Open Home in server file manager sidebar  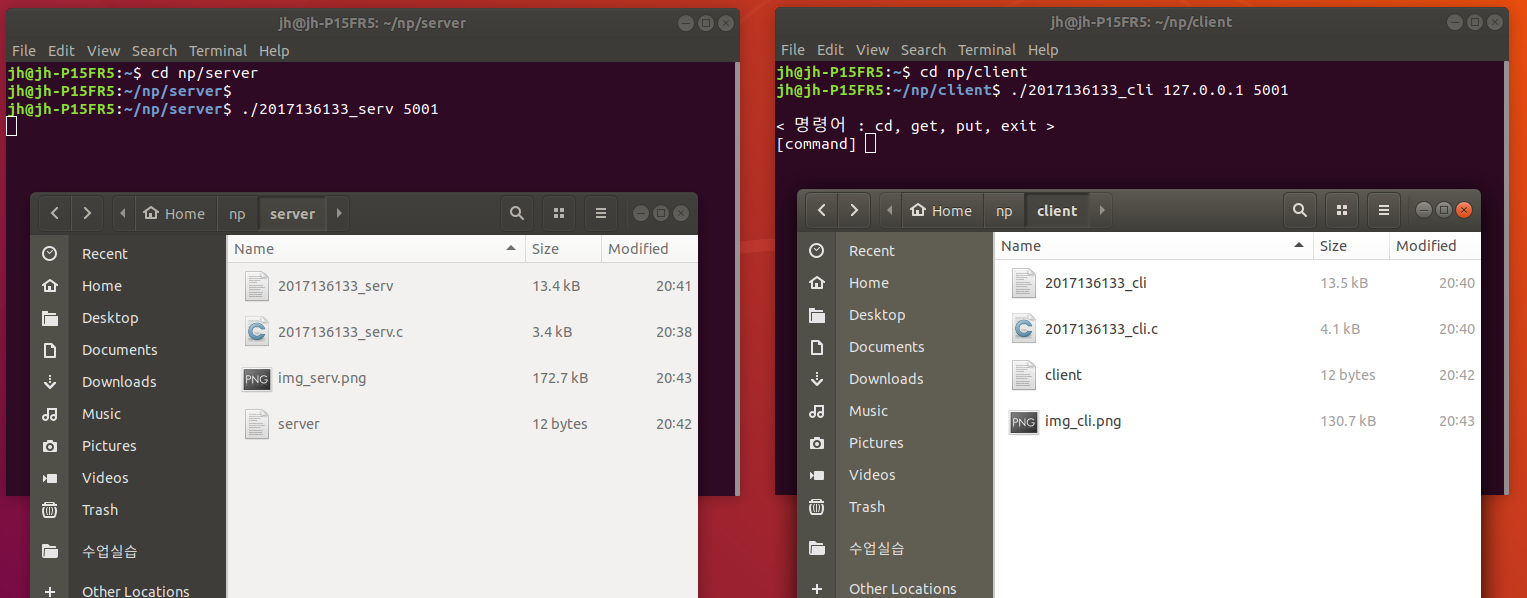[128, 286]
